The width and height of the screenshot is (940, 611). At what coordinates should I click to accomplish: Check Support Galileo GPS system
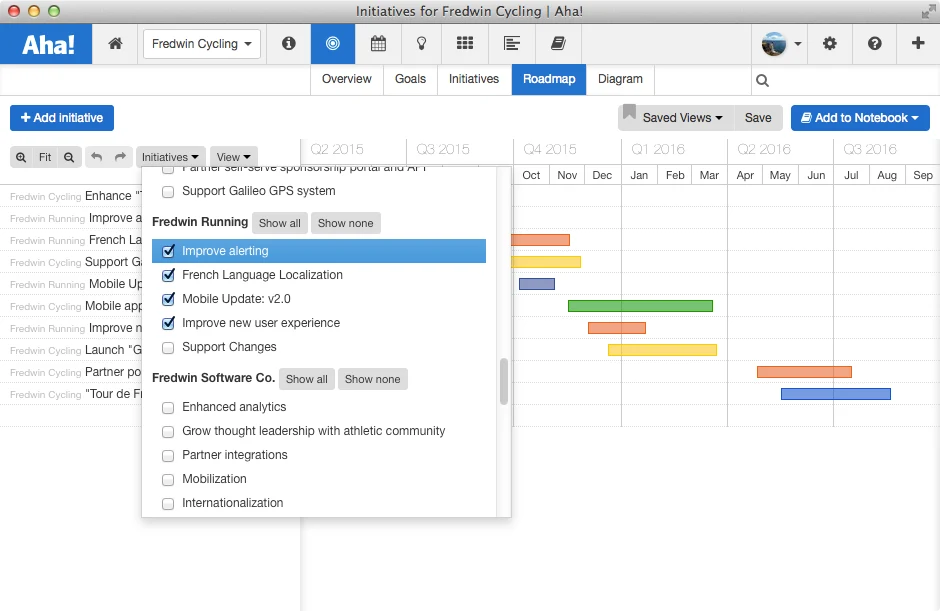coord(168,191)
